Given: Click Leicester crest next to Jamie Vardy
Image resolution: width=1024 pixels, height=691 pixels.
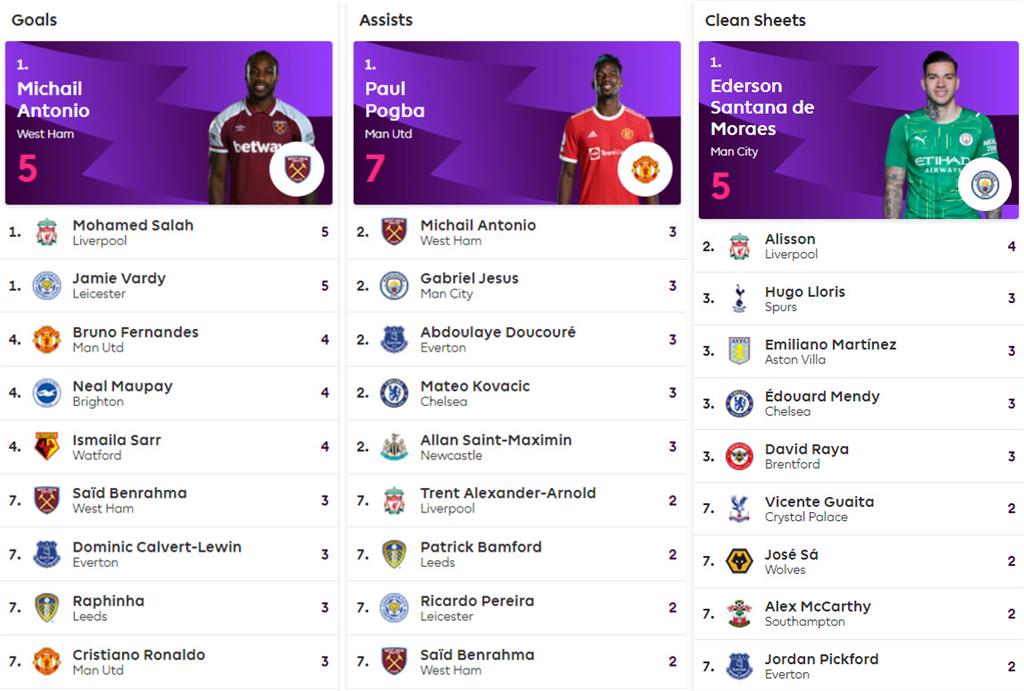Looking at the screenshot, I should [46, 286].
